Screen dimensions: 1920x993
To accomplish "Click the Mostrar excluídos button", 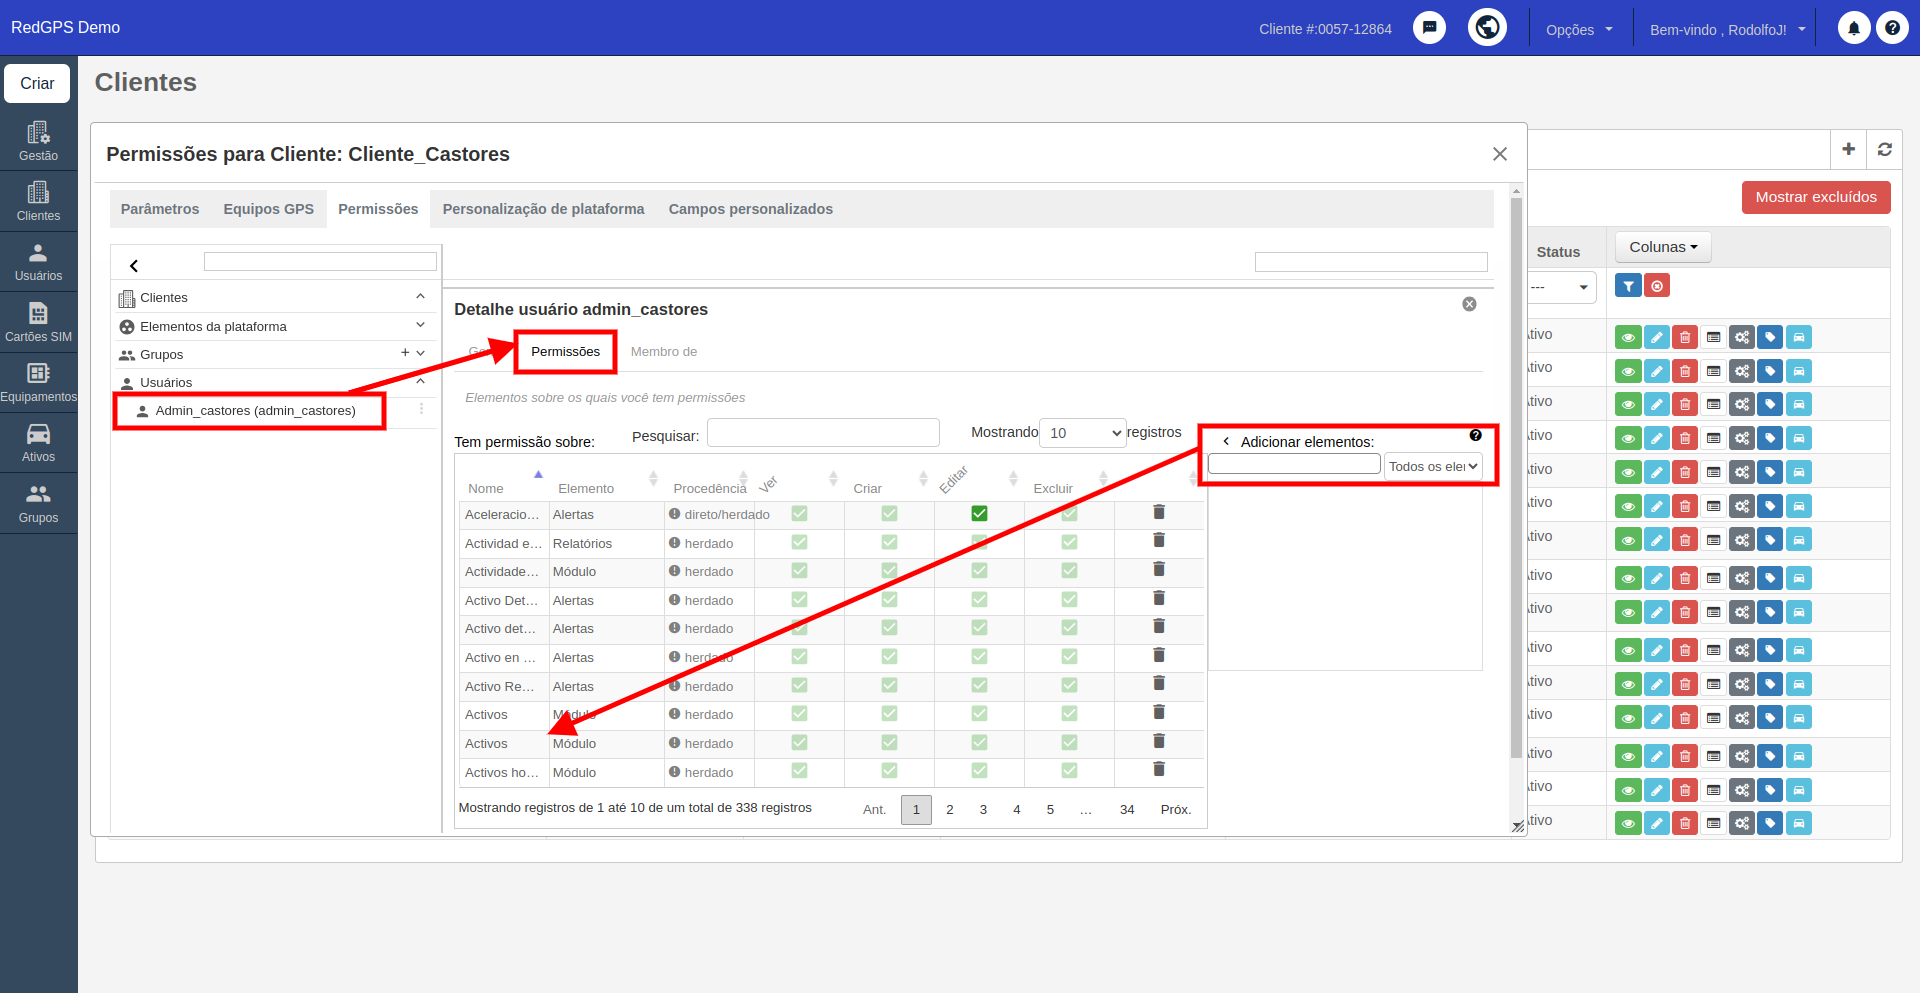I will [1816, 197].
